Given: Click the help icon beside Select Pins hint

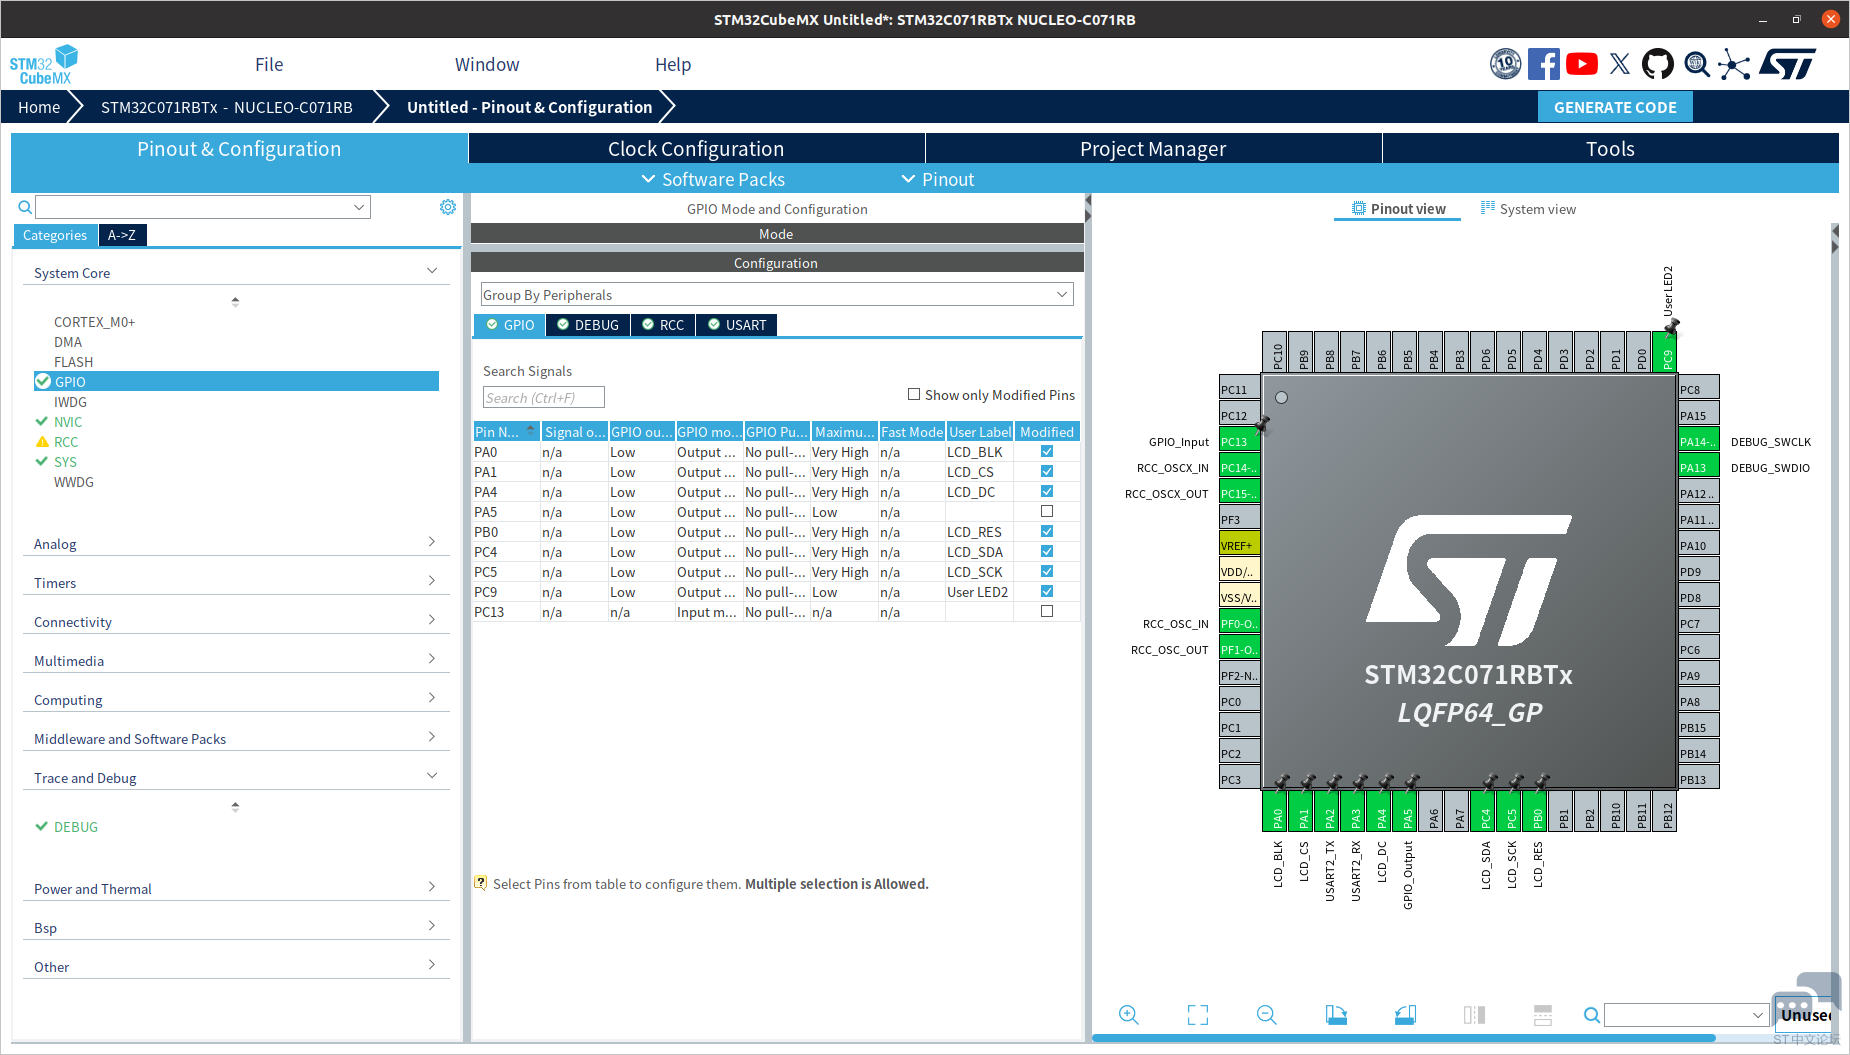Looking at the screenshot, I should click(x=481, y=883).
